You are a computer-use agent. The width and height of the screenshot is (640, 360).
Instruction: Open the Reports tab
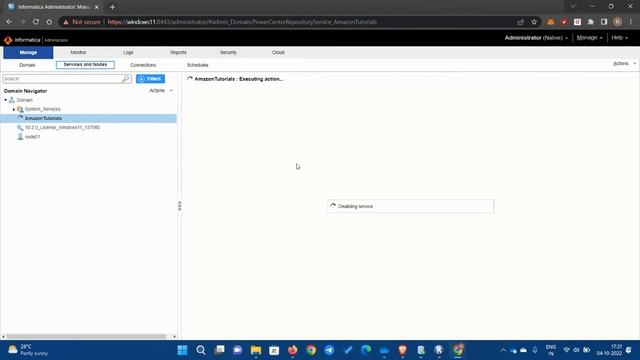click(178, 52)
